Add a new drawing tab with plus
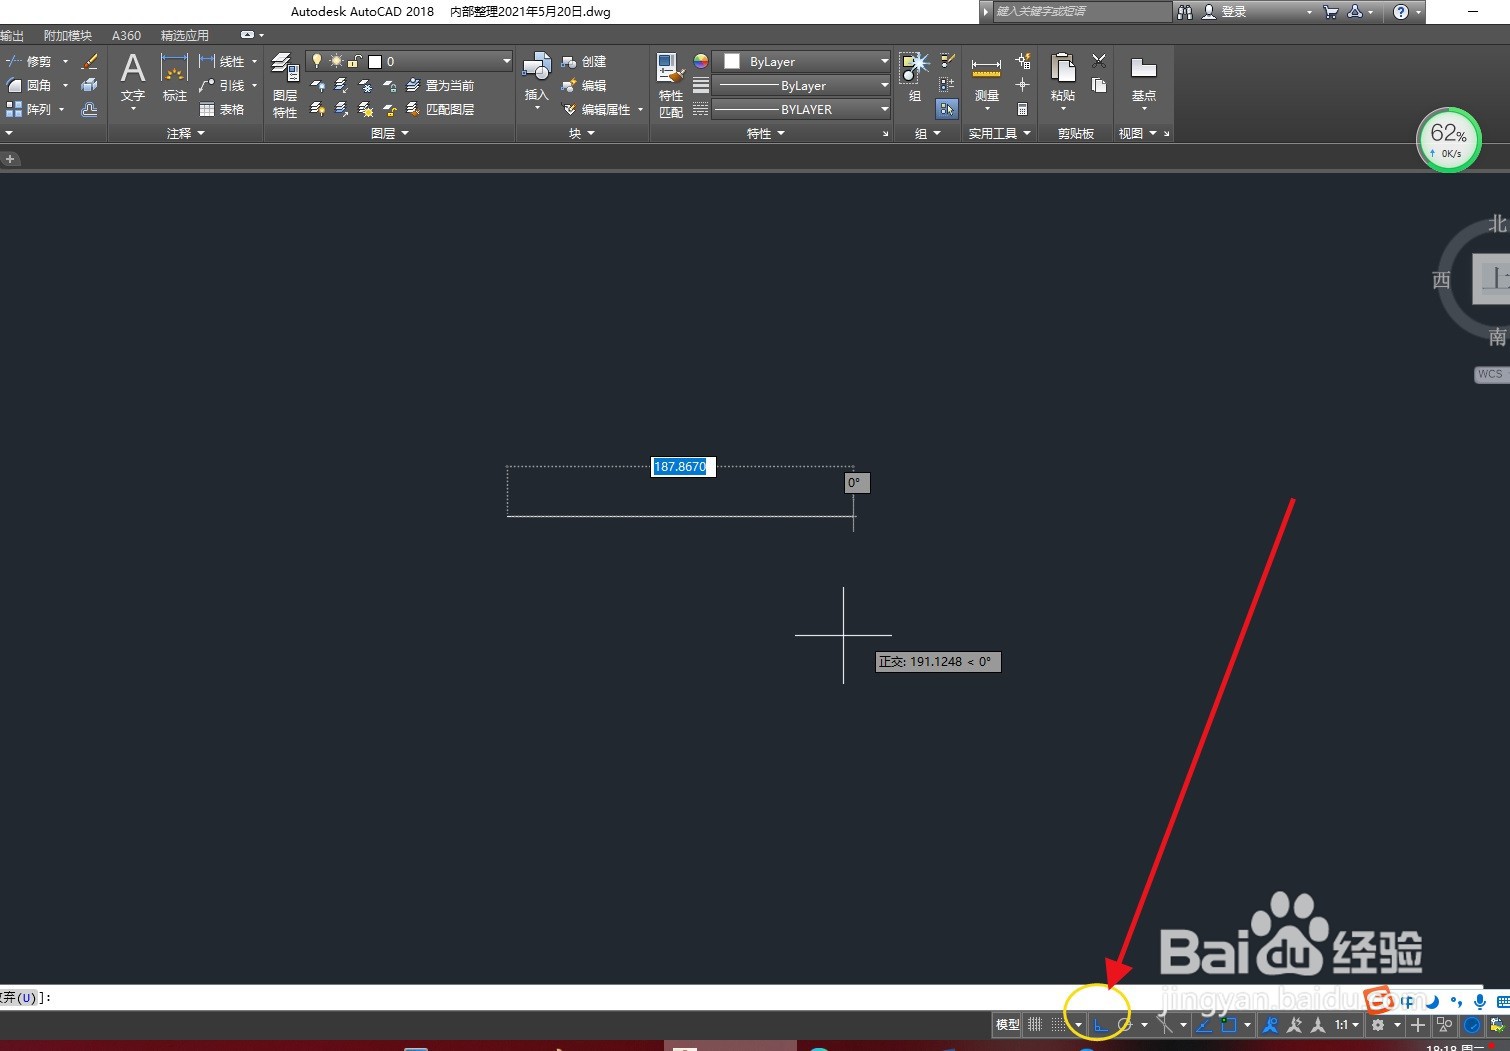The height and width of the screenshot is (1051, 1510). [9, 159]
